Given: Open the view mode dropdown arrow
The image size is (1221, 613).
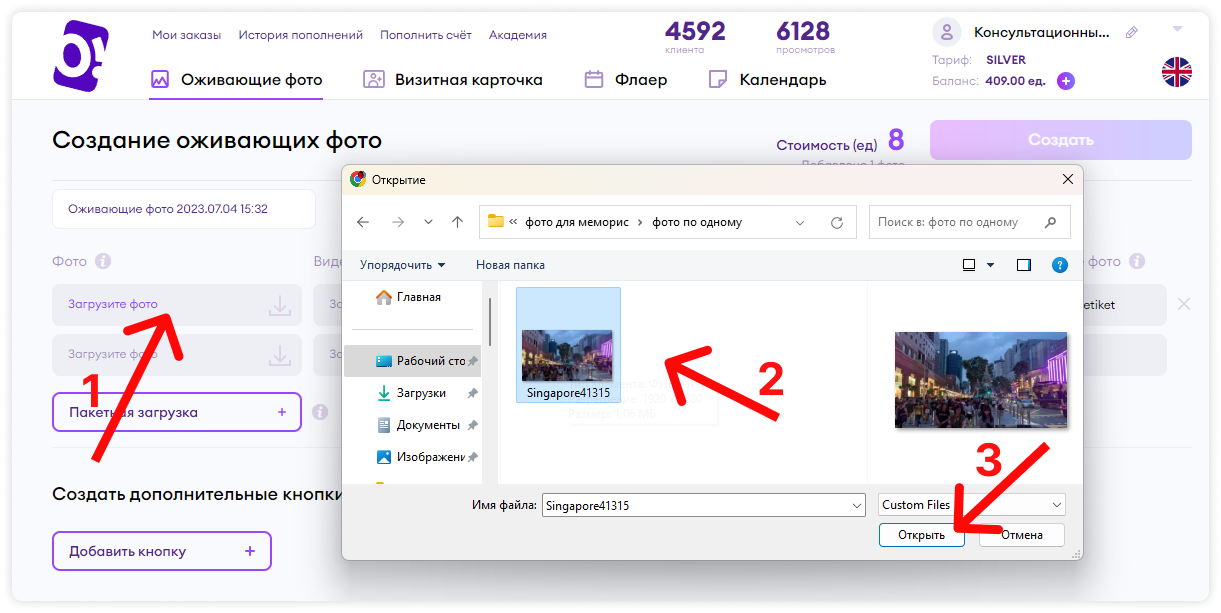Looking at the screenshot, I should click(x=991, y=265).
